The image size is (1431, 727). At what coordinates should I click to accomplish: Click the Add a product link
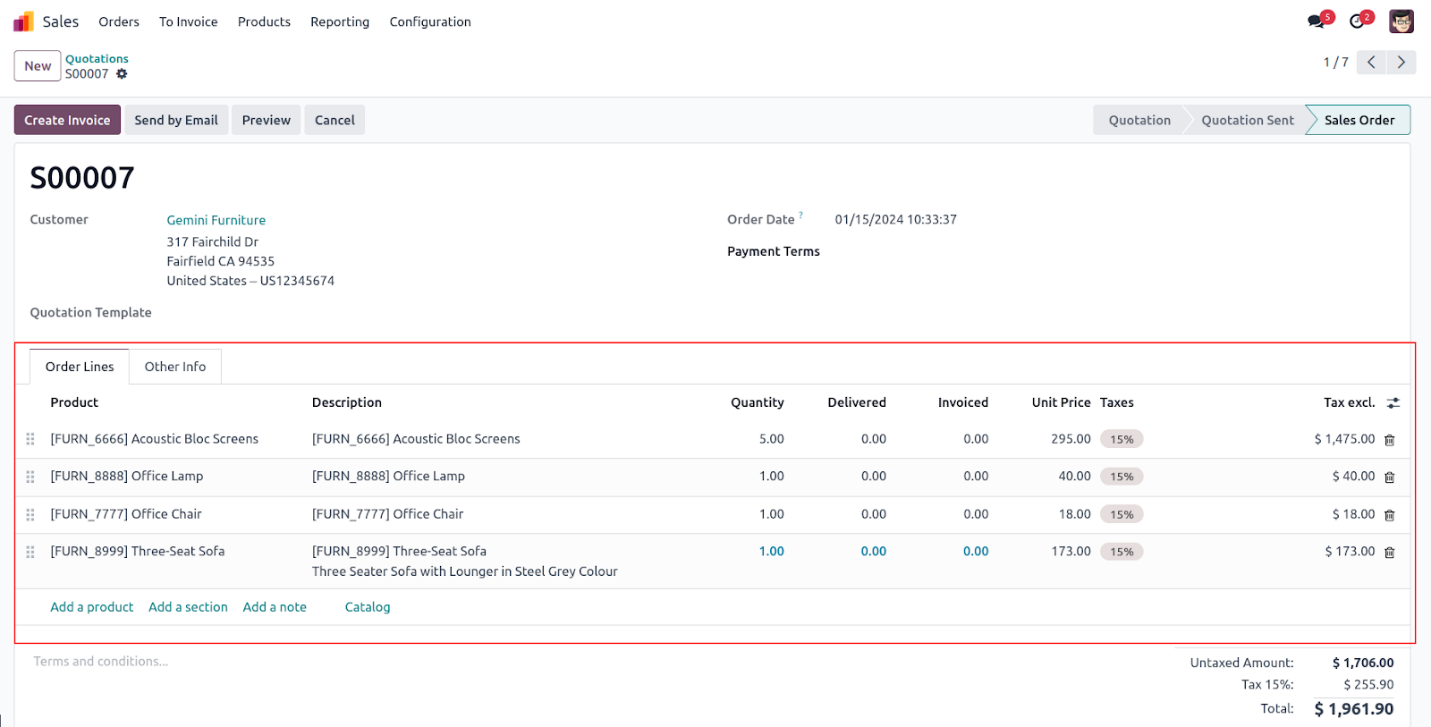tap(92, 607)
